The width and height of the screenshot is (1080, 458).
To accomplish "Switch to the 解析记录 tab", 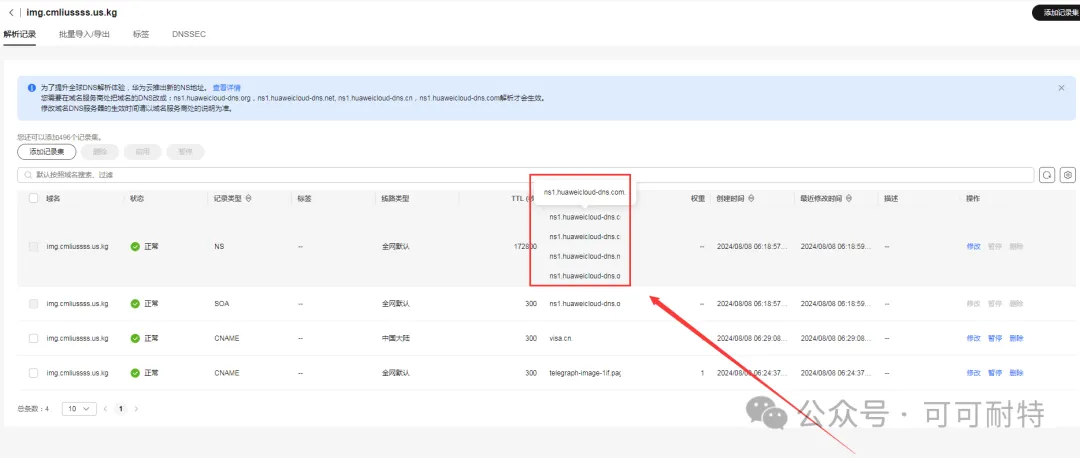I will tap(19, 34).
